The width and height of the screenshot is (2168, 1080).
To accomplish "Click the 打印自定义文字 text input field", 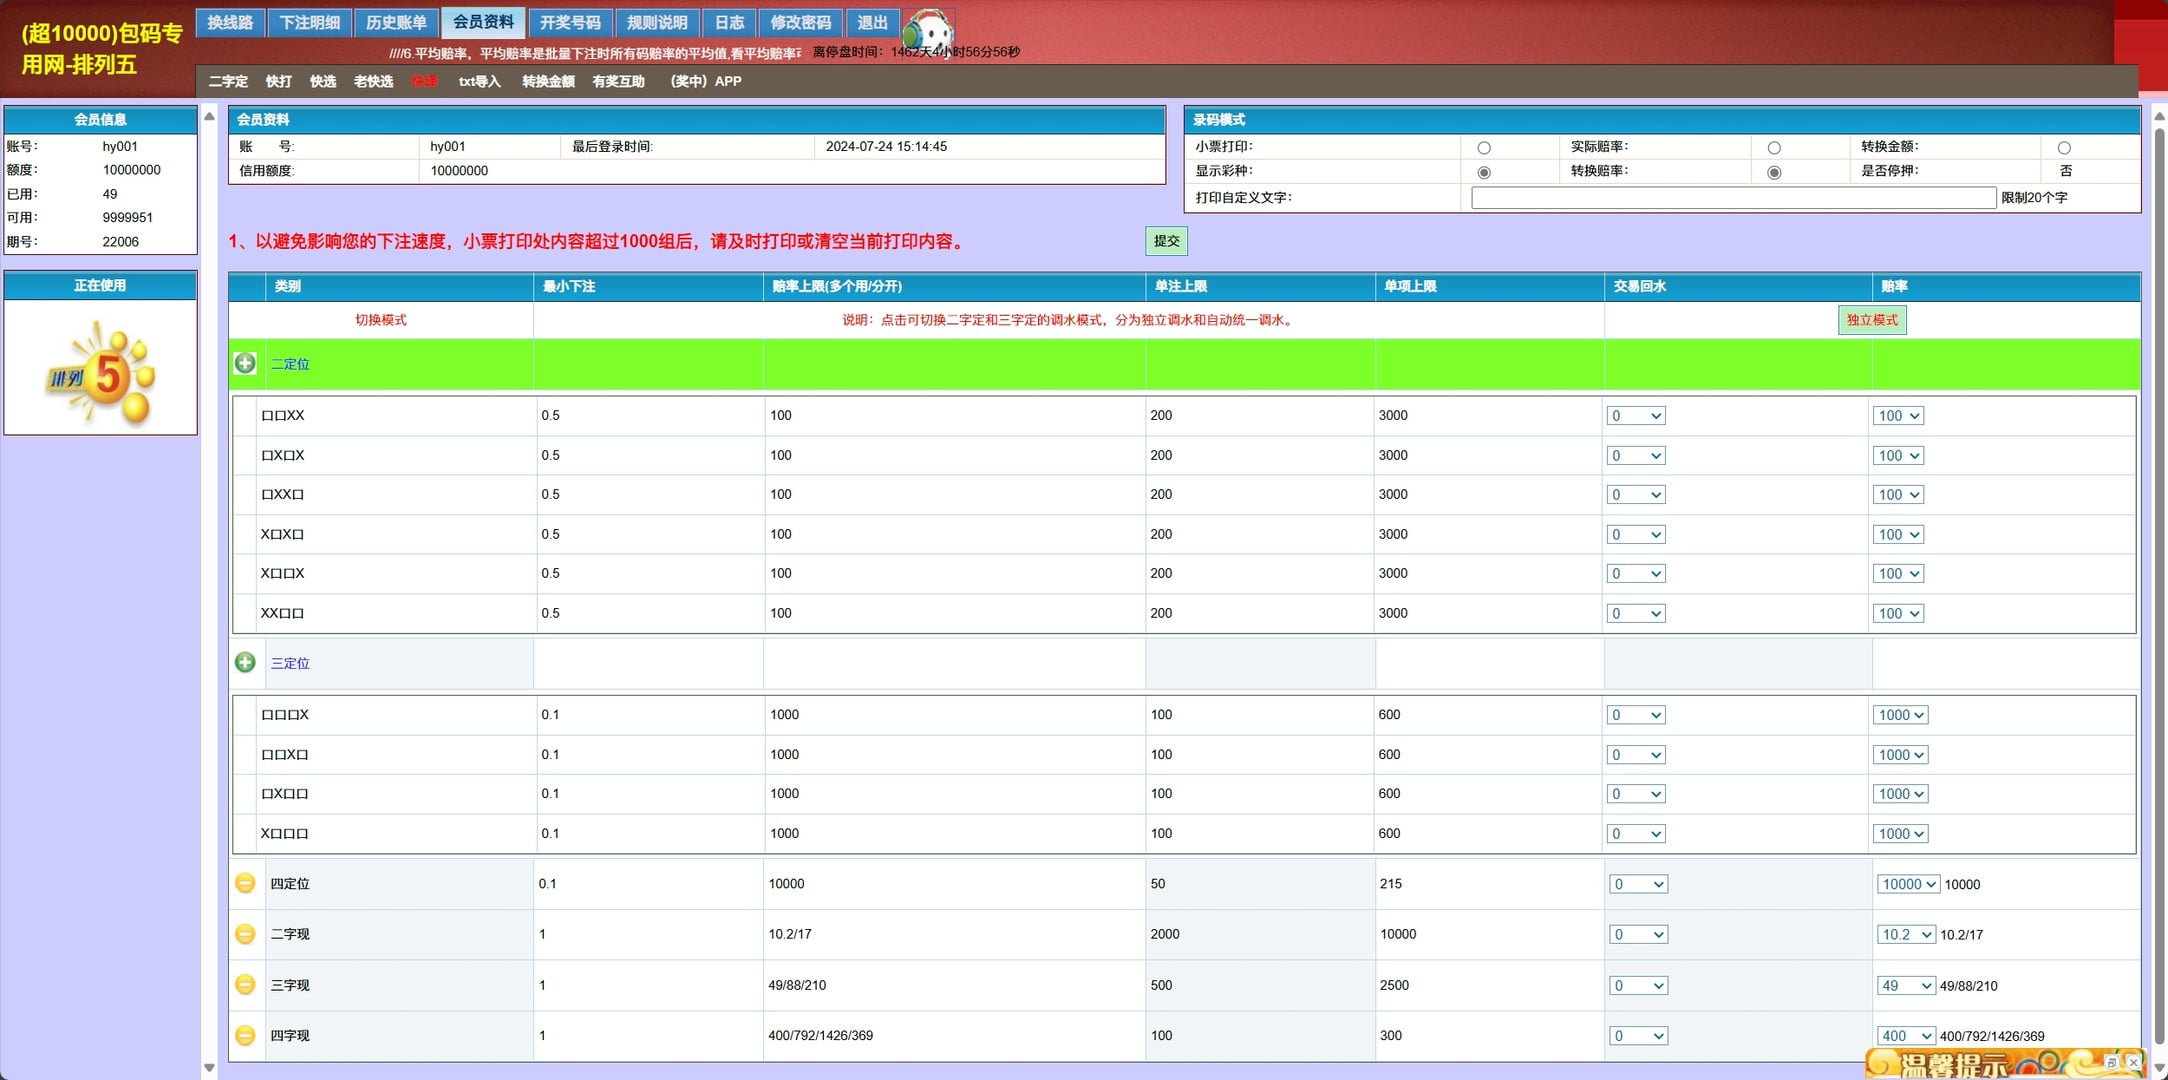I will click(1733, 198).
